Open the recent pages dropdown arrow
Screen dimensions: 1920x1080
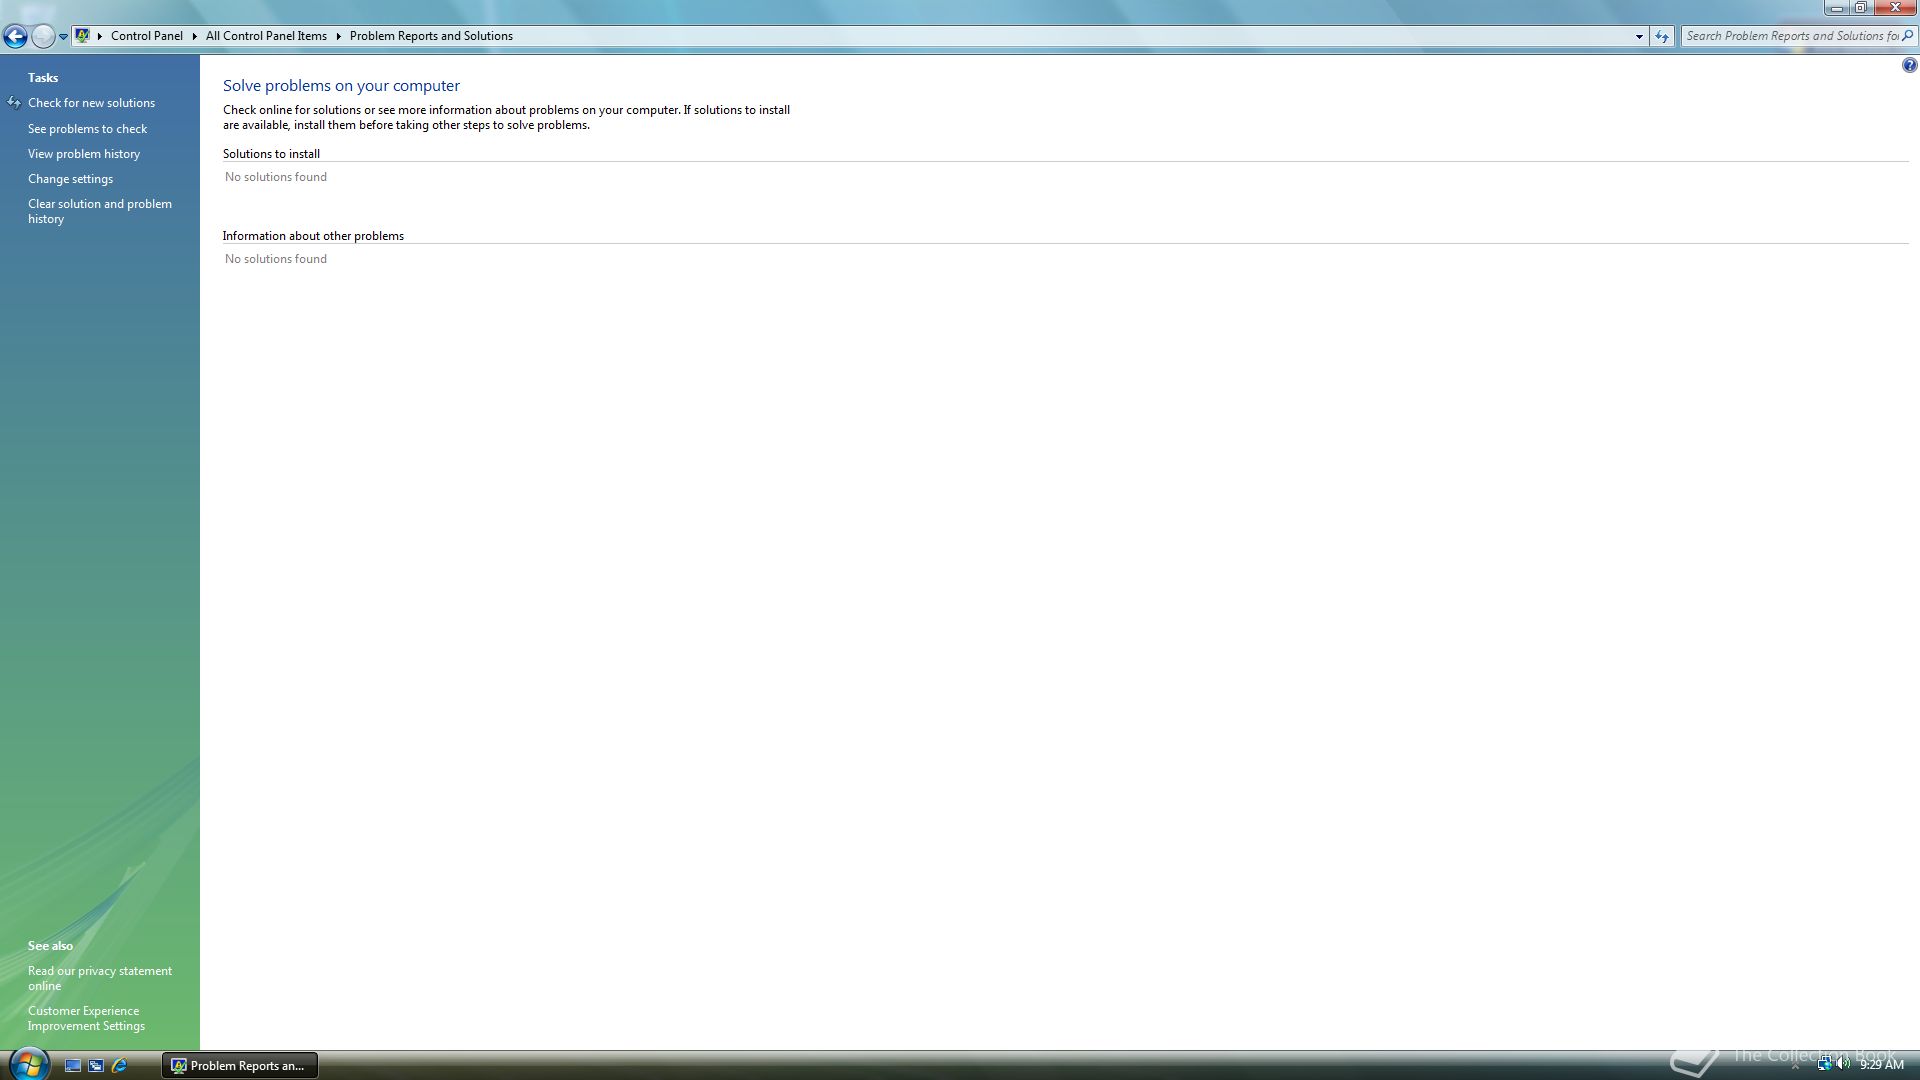[x=63, y=37]
